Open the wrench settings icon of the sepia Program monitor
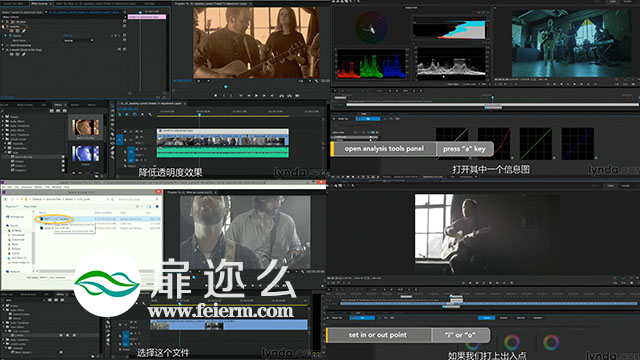 coord(317,81)
